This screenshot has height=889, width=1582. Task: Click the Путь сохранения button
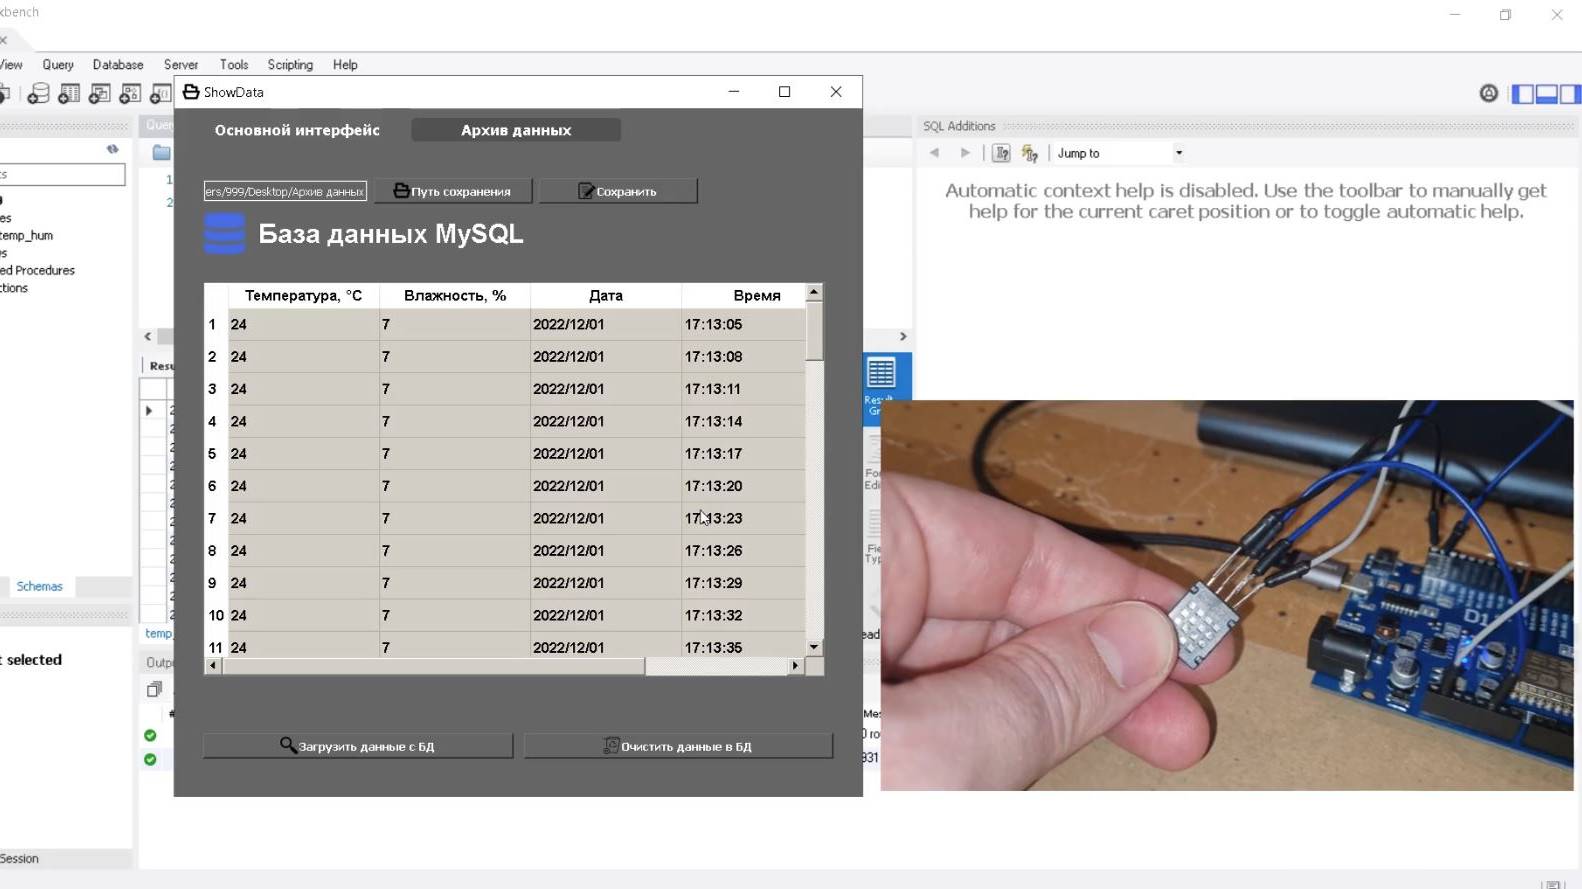453,191
